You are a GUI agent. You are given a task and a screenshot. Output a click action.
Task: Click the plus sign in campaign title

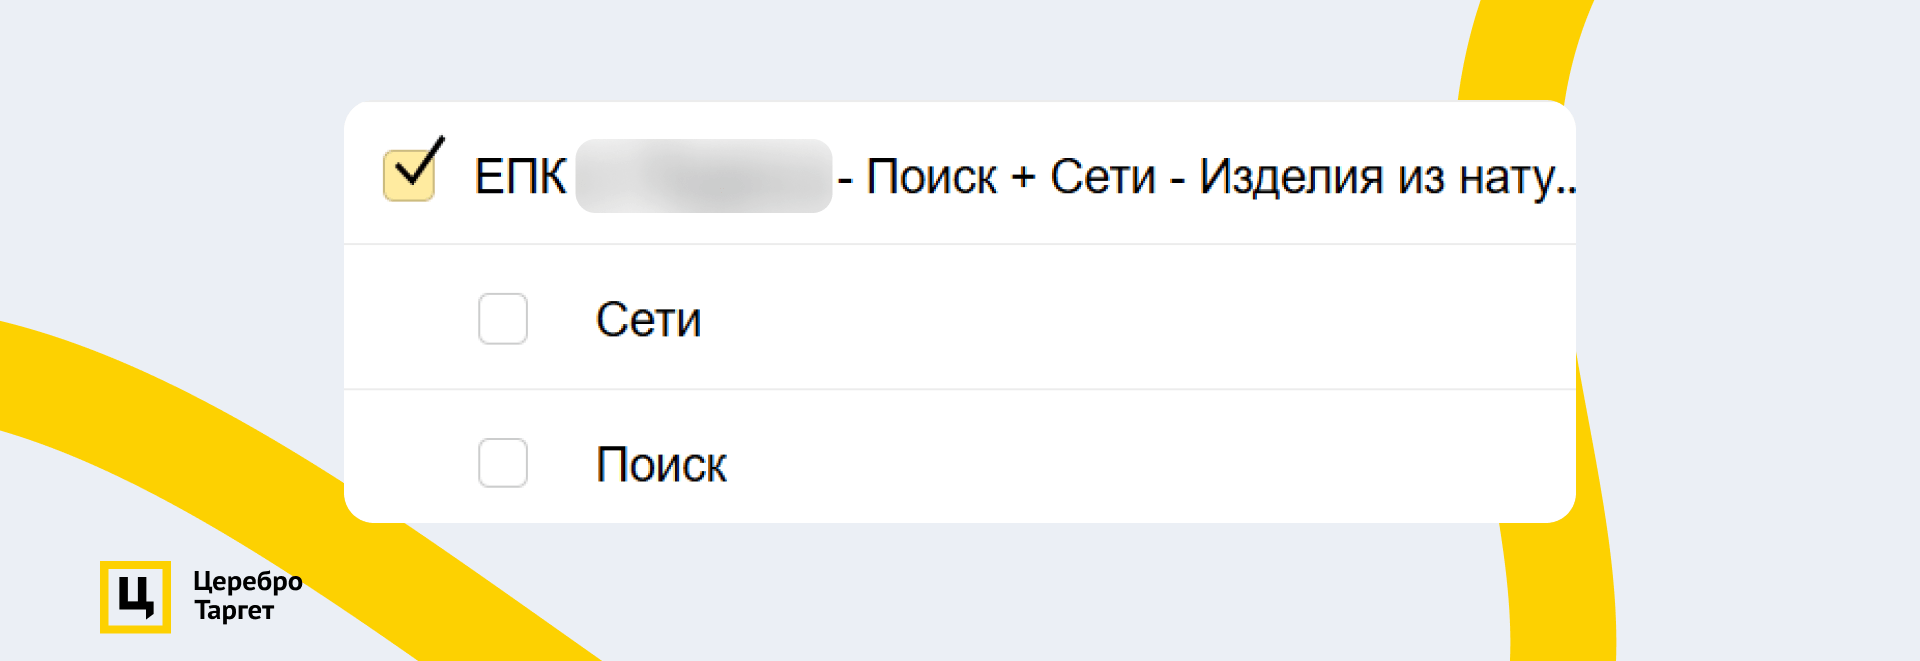(1023, 178)
